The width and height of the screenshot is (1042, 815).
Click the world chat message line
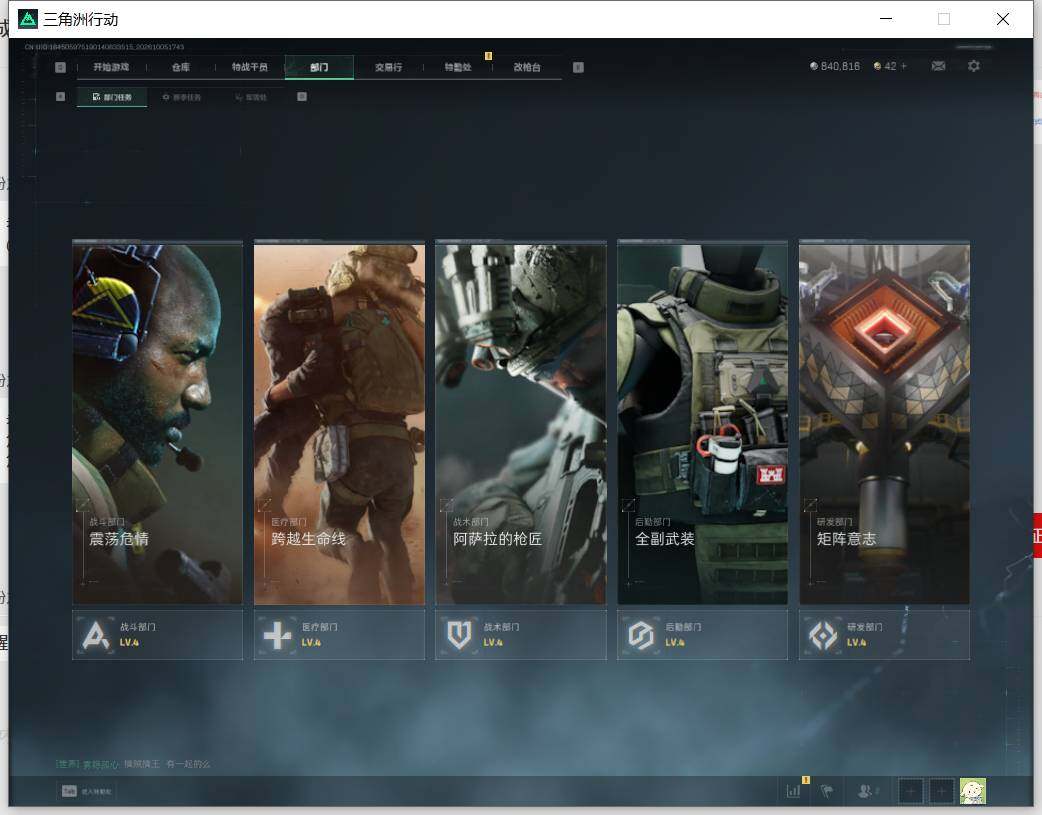tap(133, 764)
